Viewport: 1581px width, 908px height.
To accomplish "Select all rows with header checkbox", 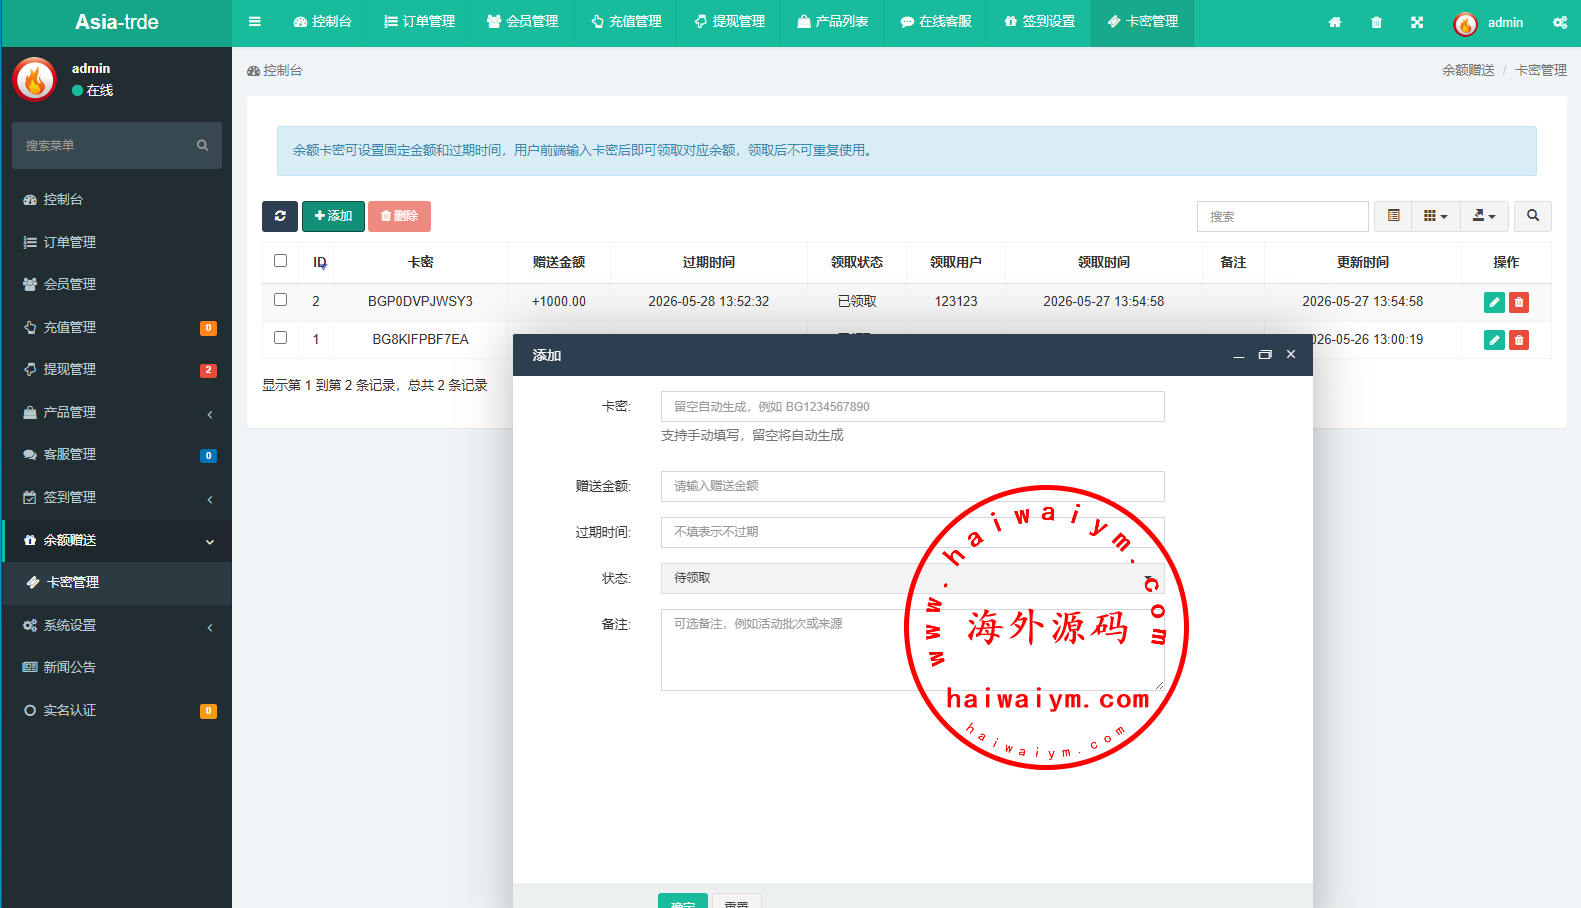I will coord(280,261).
